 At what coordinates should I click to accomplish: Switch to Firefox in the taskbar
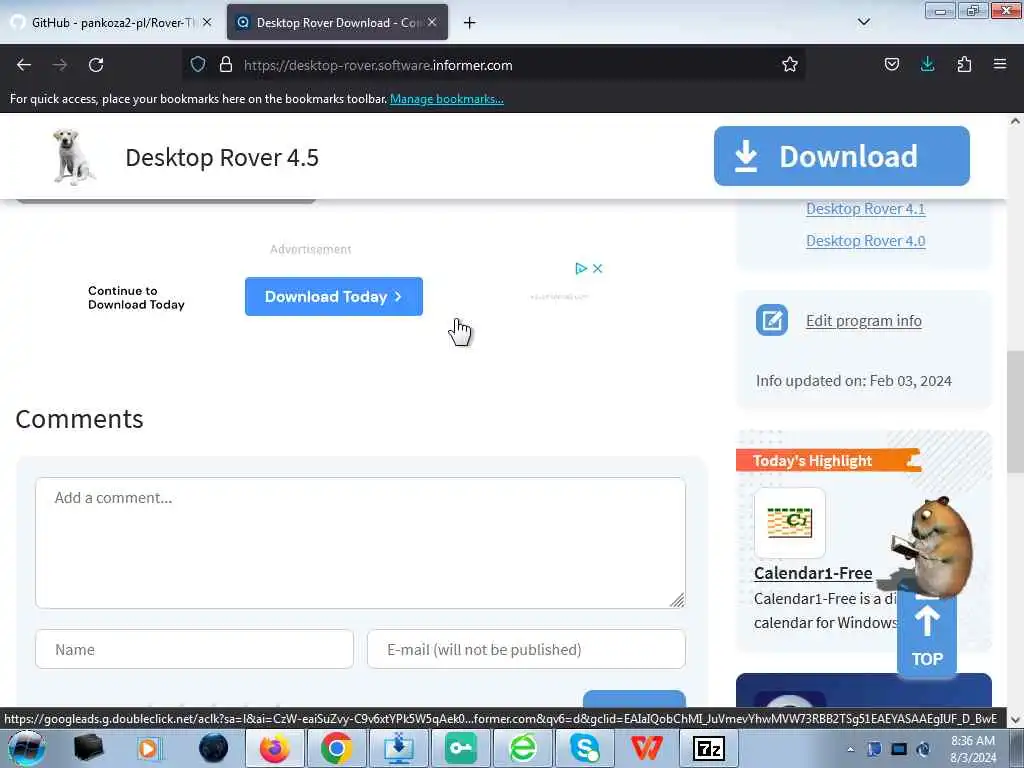pos(274,748)
